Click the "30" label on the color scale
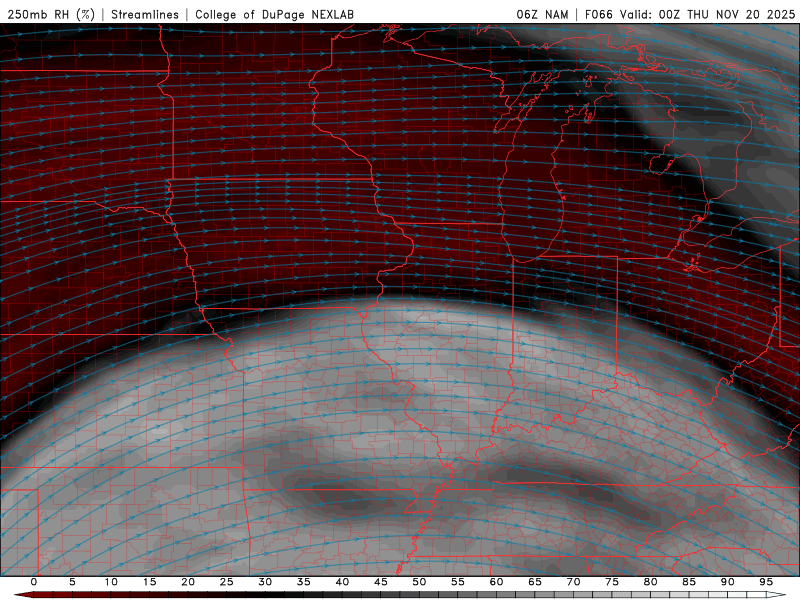Screen dimensions: 800x600 point(265,582)
